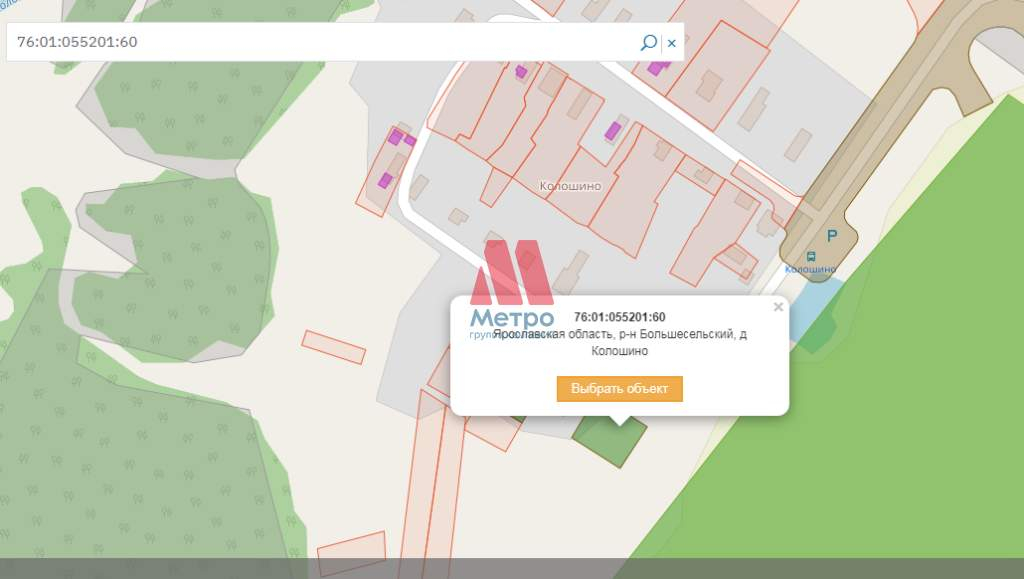
Task: Click the purple building nearest the Колошино label
Action: pyautogui.click(x=613, y=131)
